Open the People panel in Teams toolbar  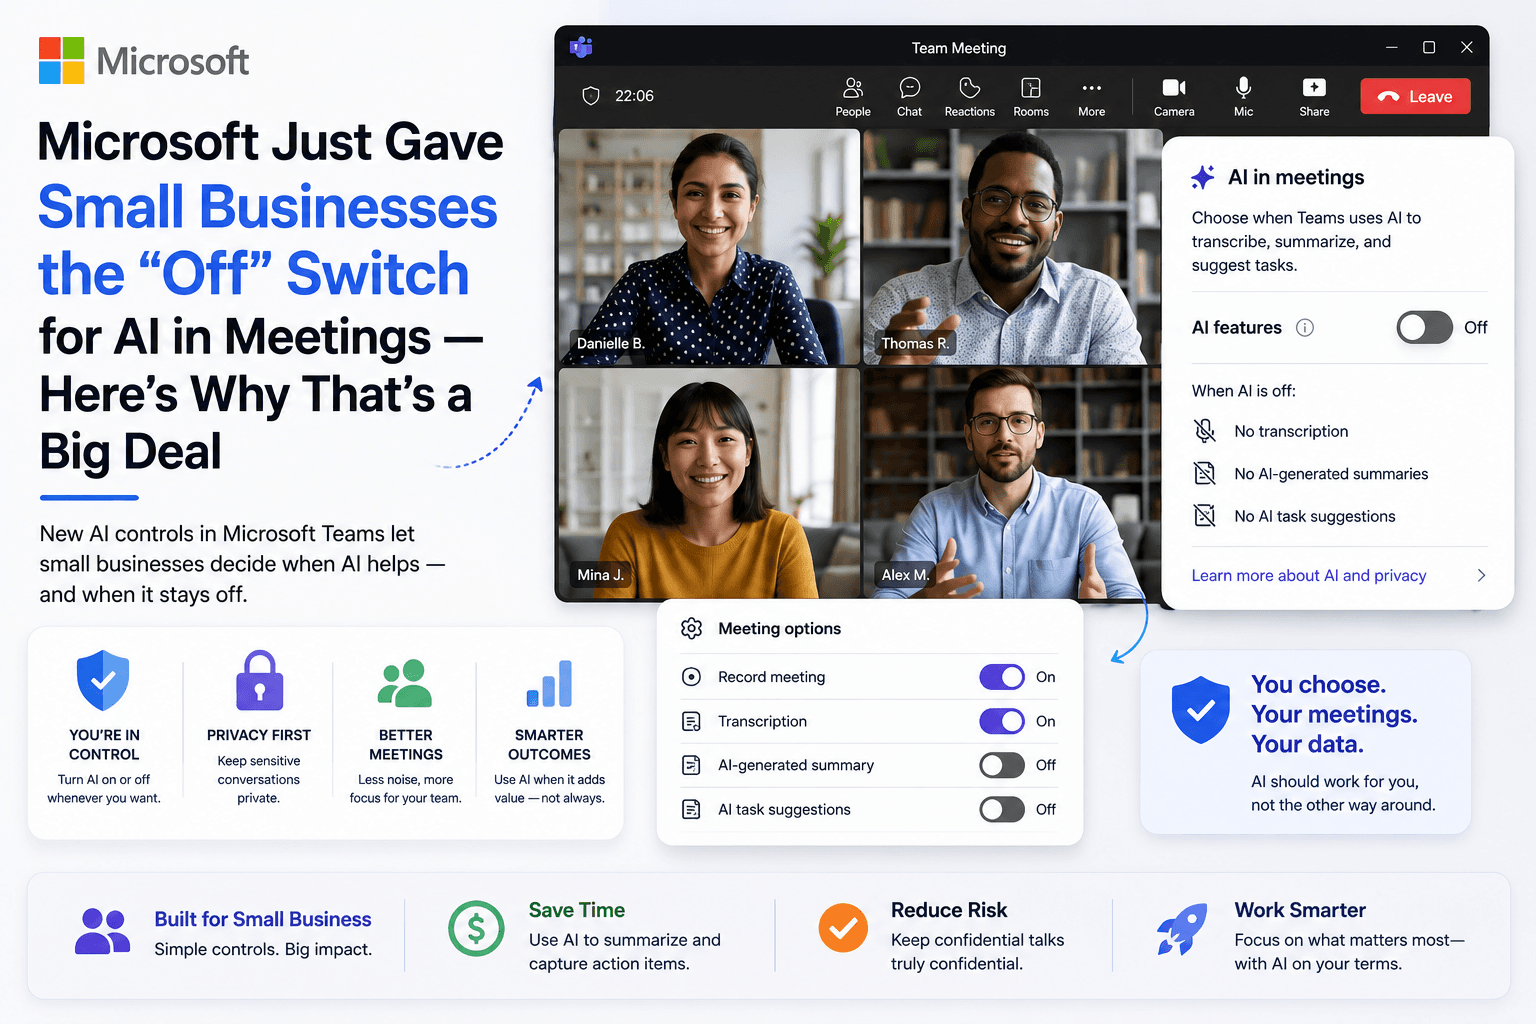pos(853,97)
